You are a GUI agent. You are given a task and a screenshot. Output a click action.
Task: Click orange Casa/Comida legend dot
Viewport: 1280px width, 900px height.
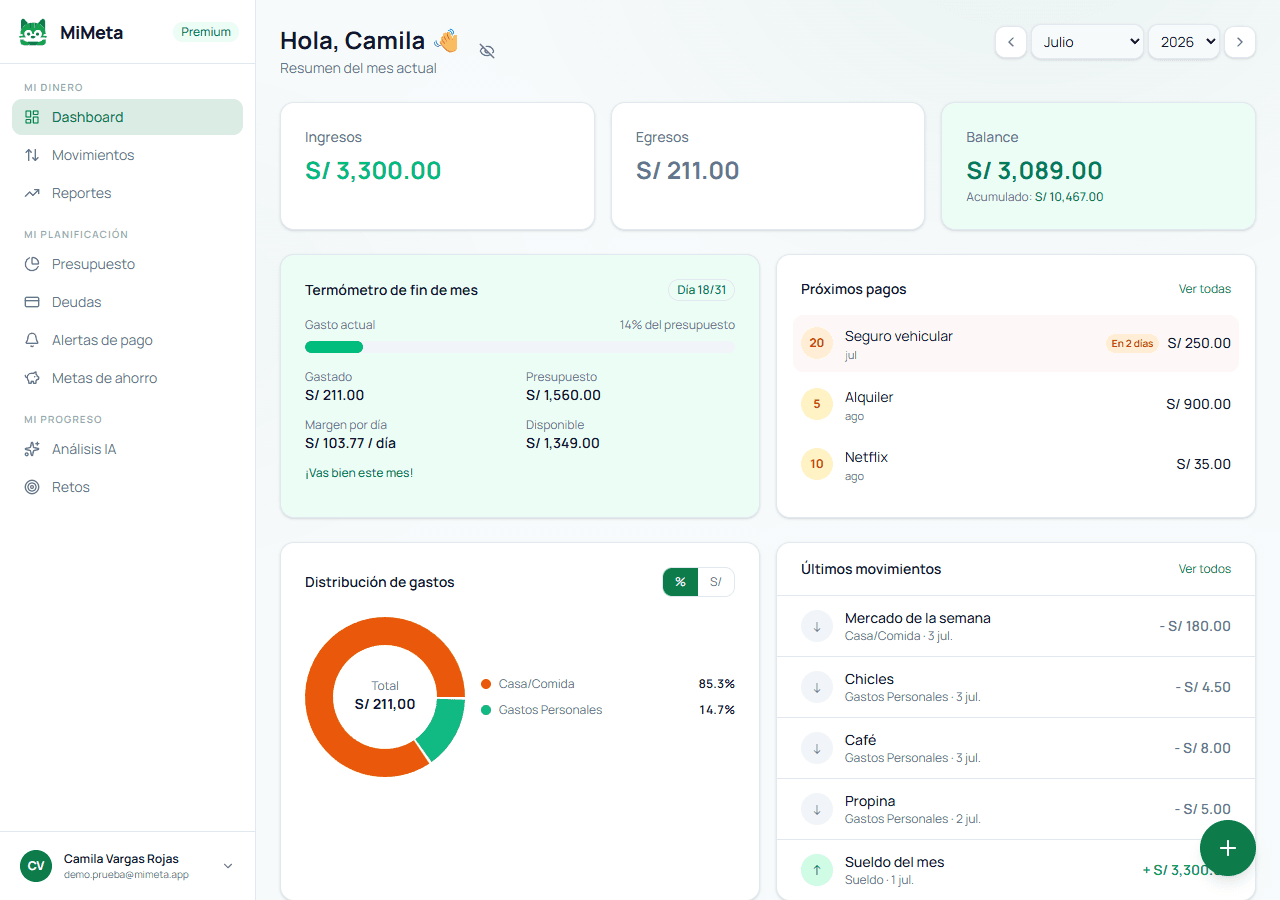[x=486, y=684]
